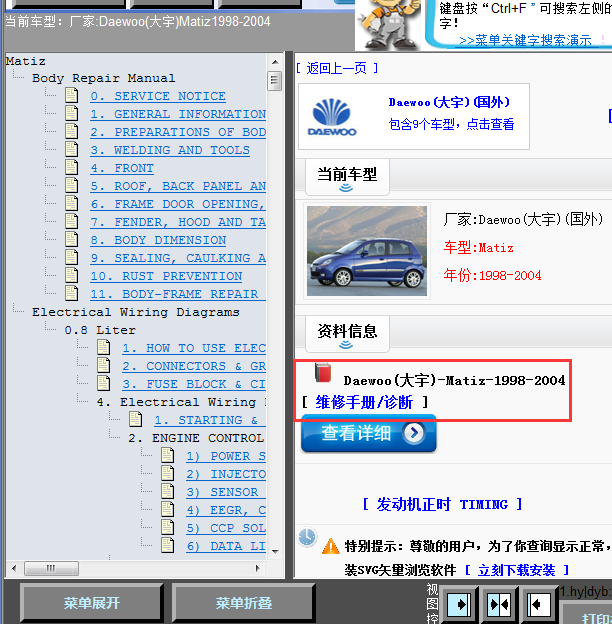This screenshot has height=624, width=612.
Task: Click document icon beside 3. WELDING AND TOOLS
Action: pyautogui.click(x=72, y=149)
